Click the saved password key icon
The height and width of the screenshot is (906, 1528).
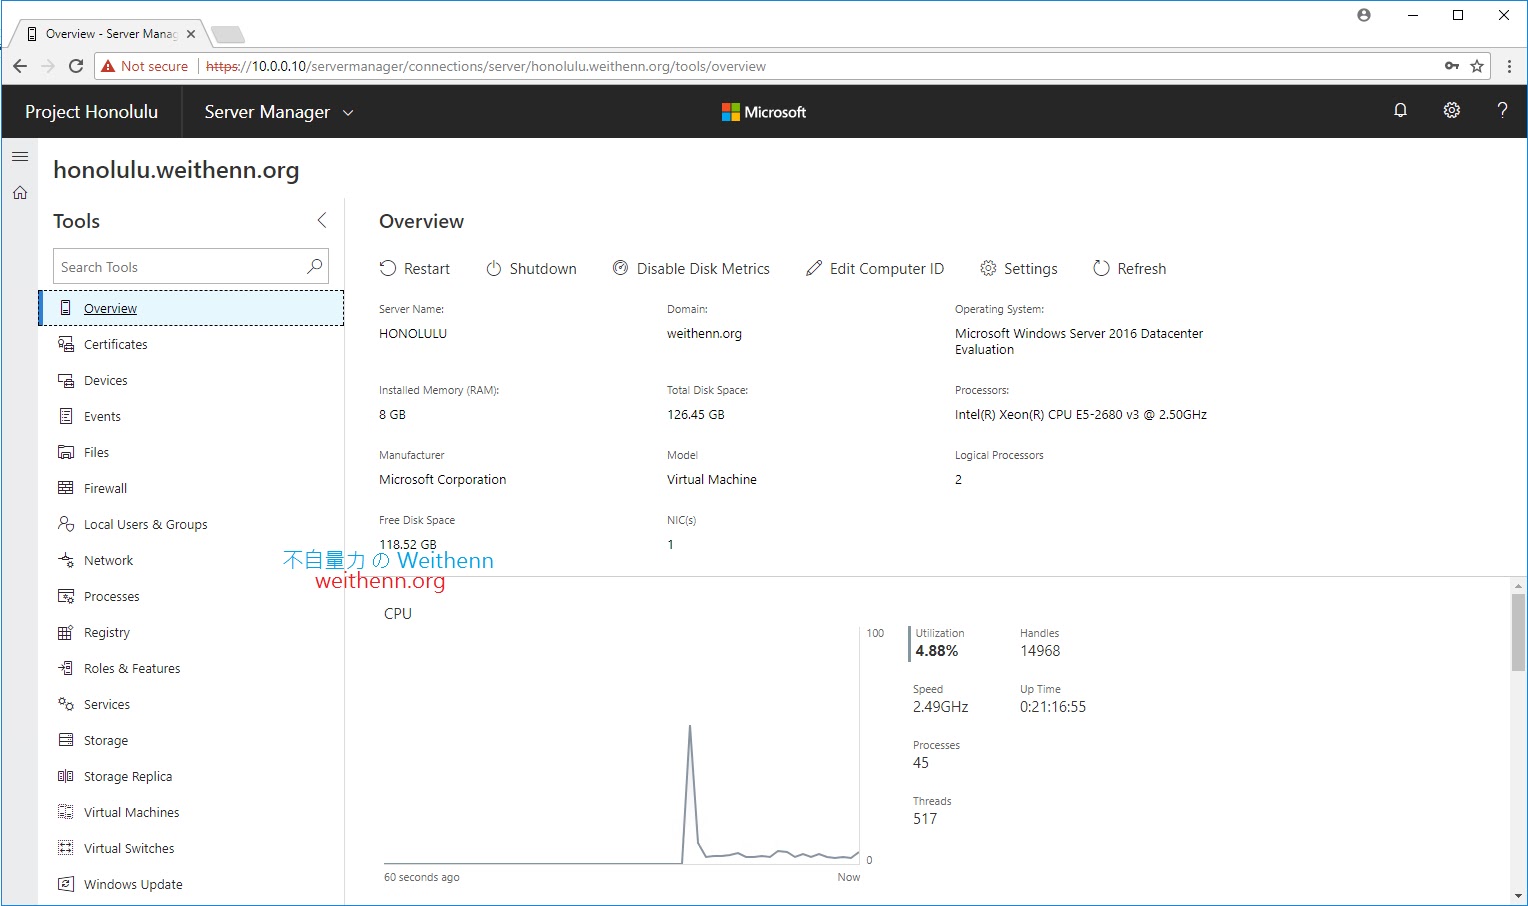(x=1452, y=66)
